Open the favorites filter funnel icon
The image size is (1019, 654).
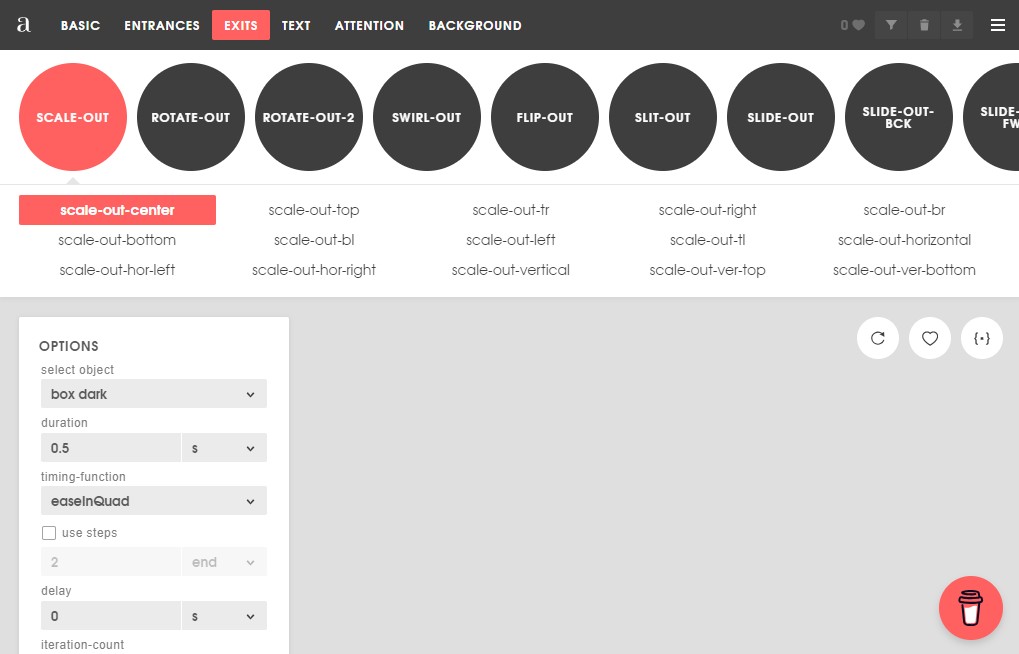(x=891, y=25)
